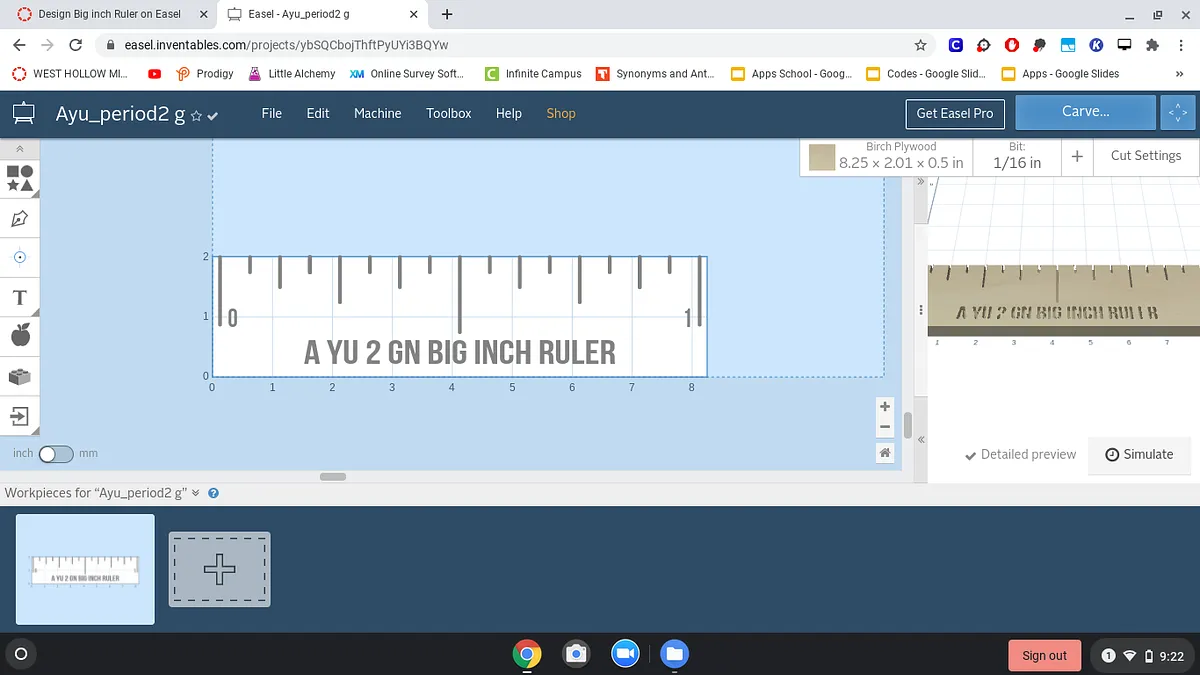Click the home view reset icon
The height and width of the screenshot is (675, 1200).
pyautogui.click(x=884, y=453)
